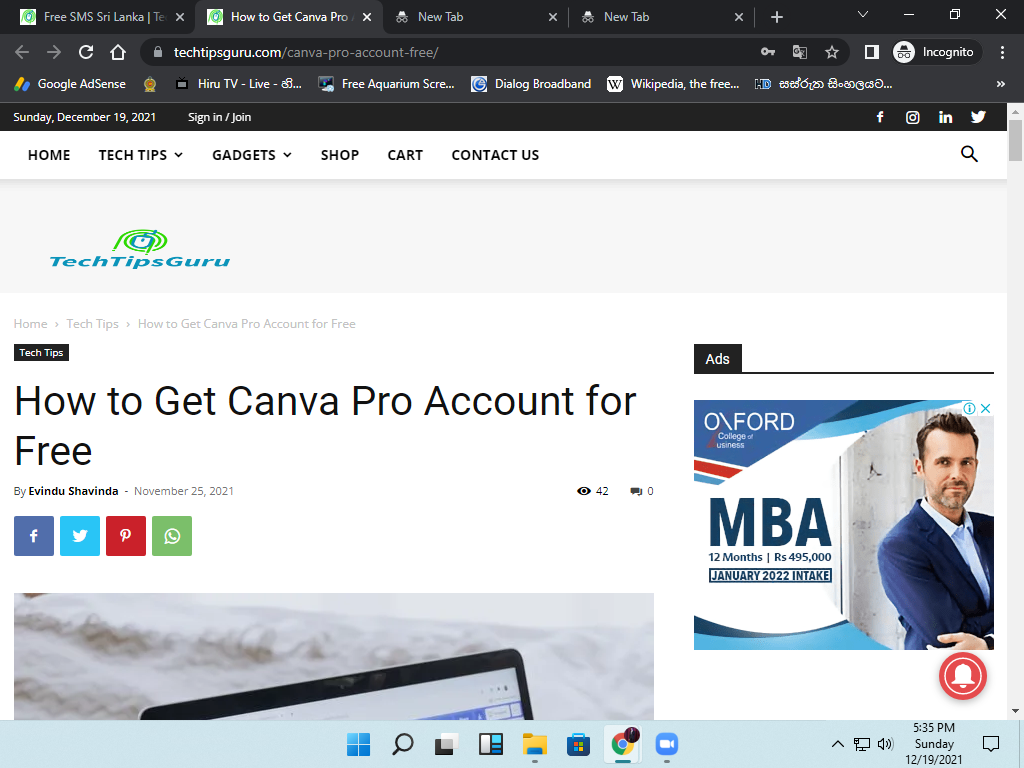Viewport: 1024px width, 768px height.
Task: Open Dialog Broadband bookmark
Action: [531, 84]
